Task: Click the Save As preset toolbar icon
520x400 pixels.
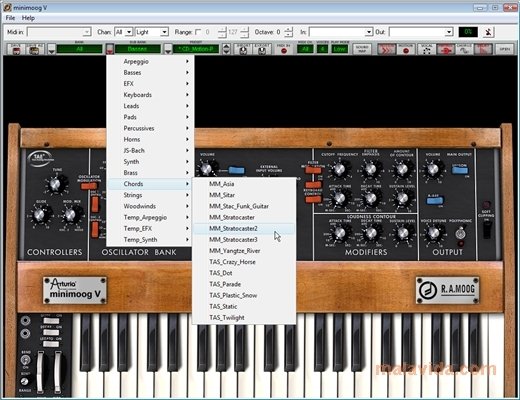Action: coord(35,49)
